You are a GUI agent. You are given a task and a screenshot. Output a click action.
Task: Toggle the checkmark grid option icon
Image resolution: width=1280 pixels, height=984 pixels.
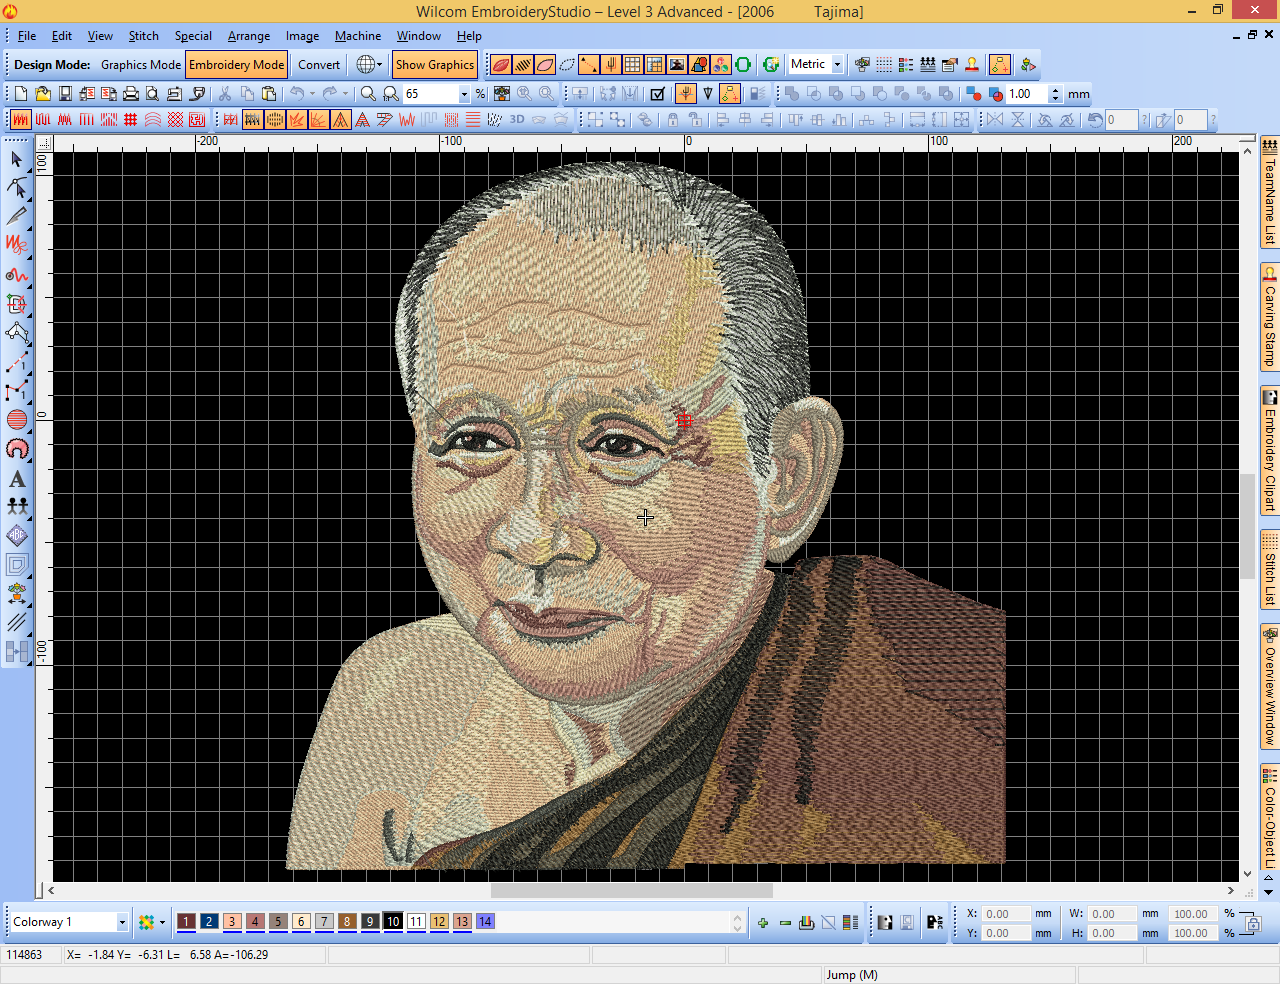point(657,94)
